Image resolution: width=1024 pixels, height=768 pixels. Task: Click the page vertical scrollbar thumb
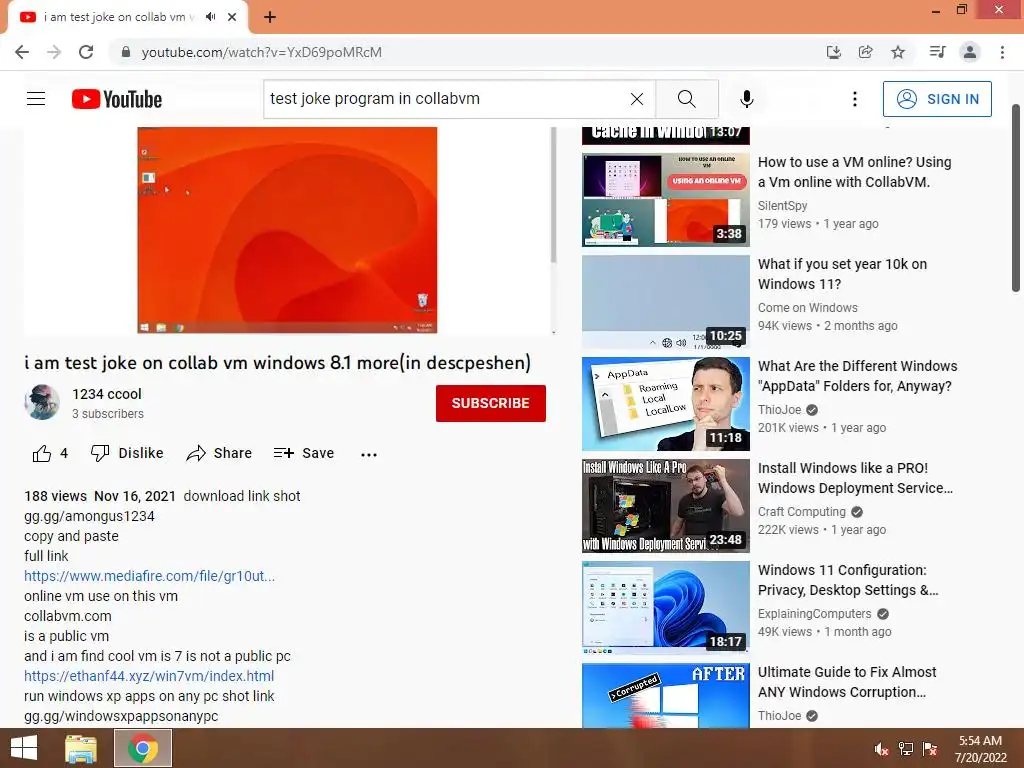coord(1016,198)
